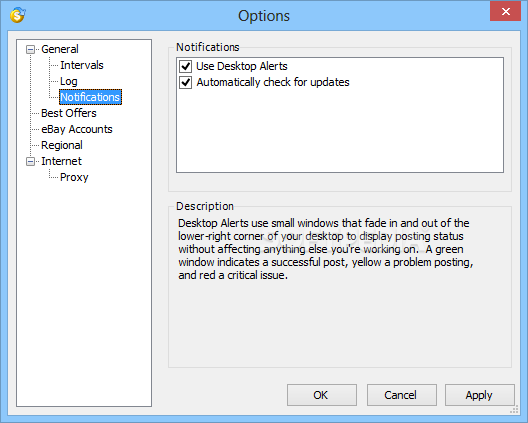Open the Regional settings page
This screenshot has width=528, height=423.
(62, 145)
